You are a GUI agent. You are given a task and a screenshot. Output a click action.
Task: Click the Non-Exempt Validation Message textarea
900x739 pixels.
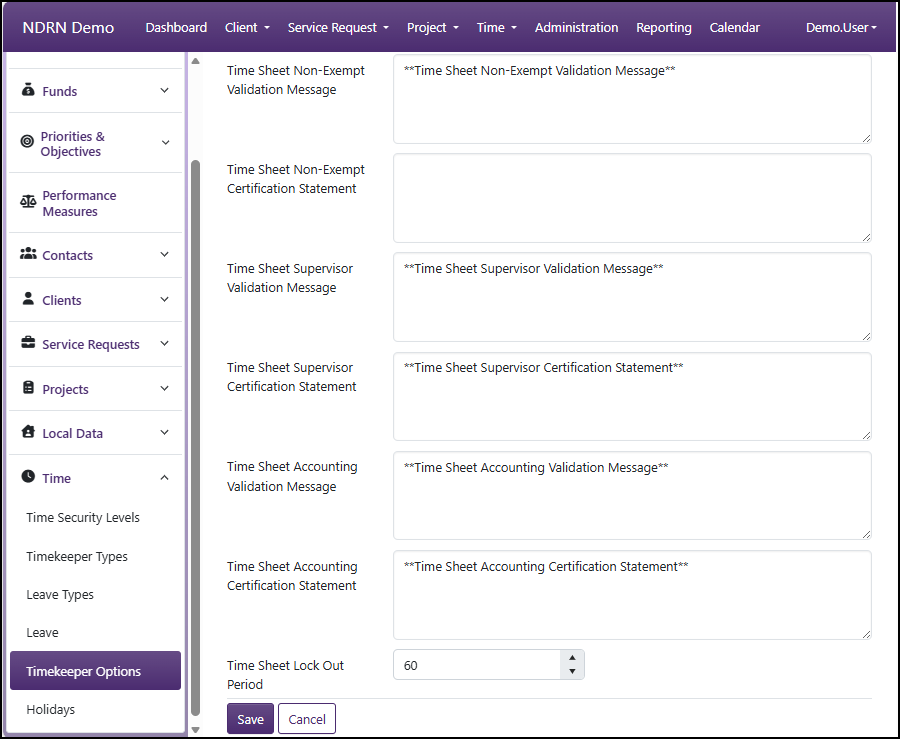[x=633, y=99]
